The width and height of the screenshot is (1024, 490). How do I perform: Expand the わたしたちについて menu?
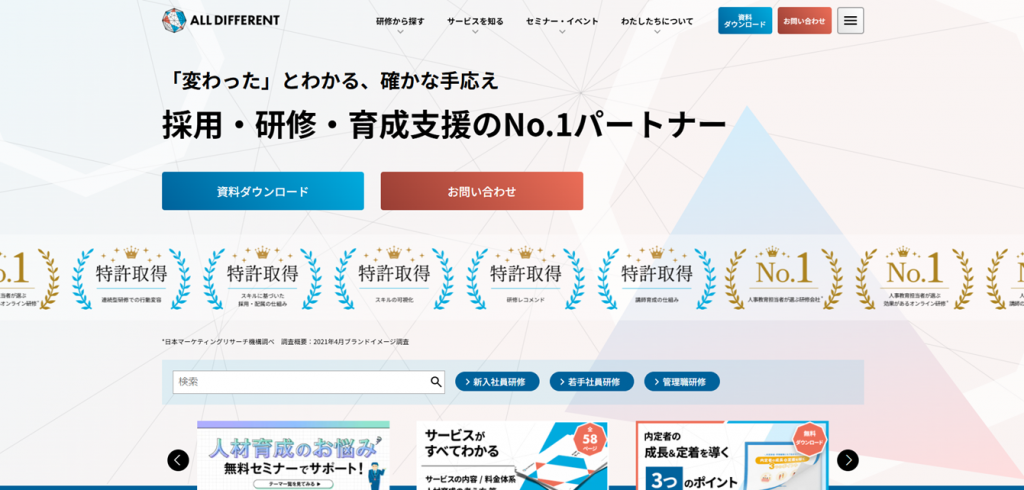(657, 24)
